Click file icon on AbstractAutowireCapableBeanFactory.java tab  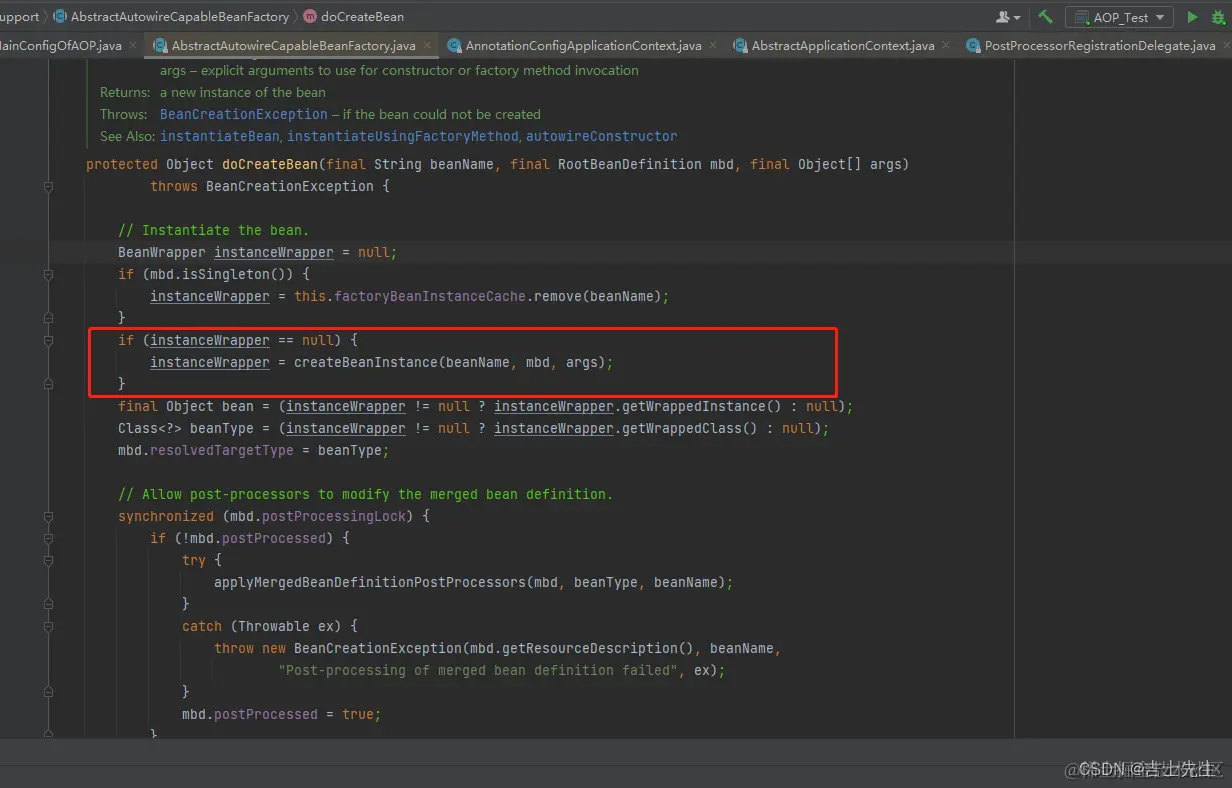pyautogui.click(x=160, y=46)
